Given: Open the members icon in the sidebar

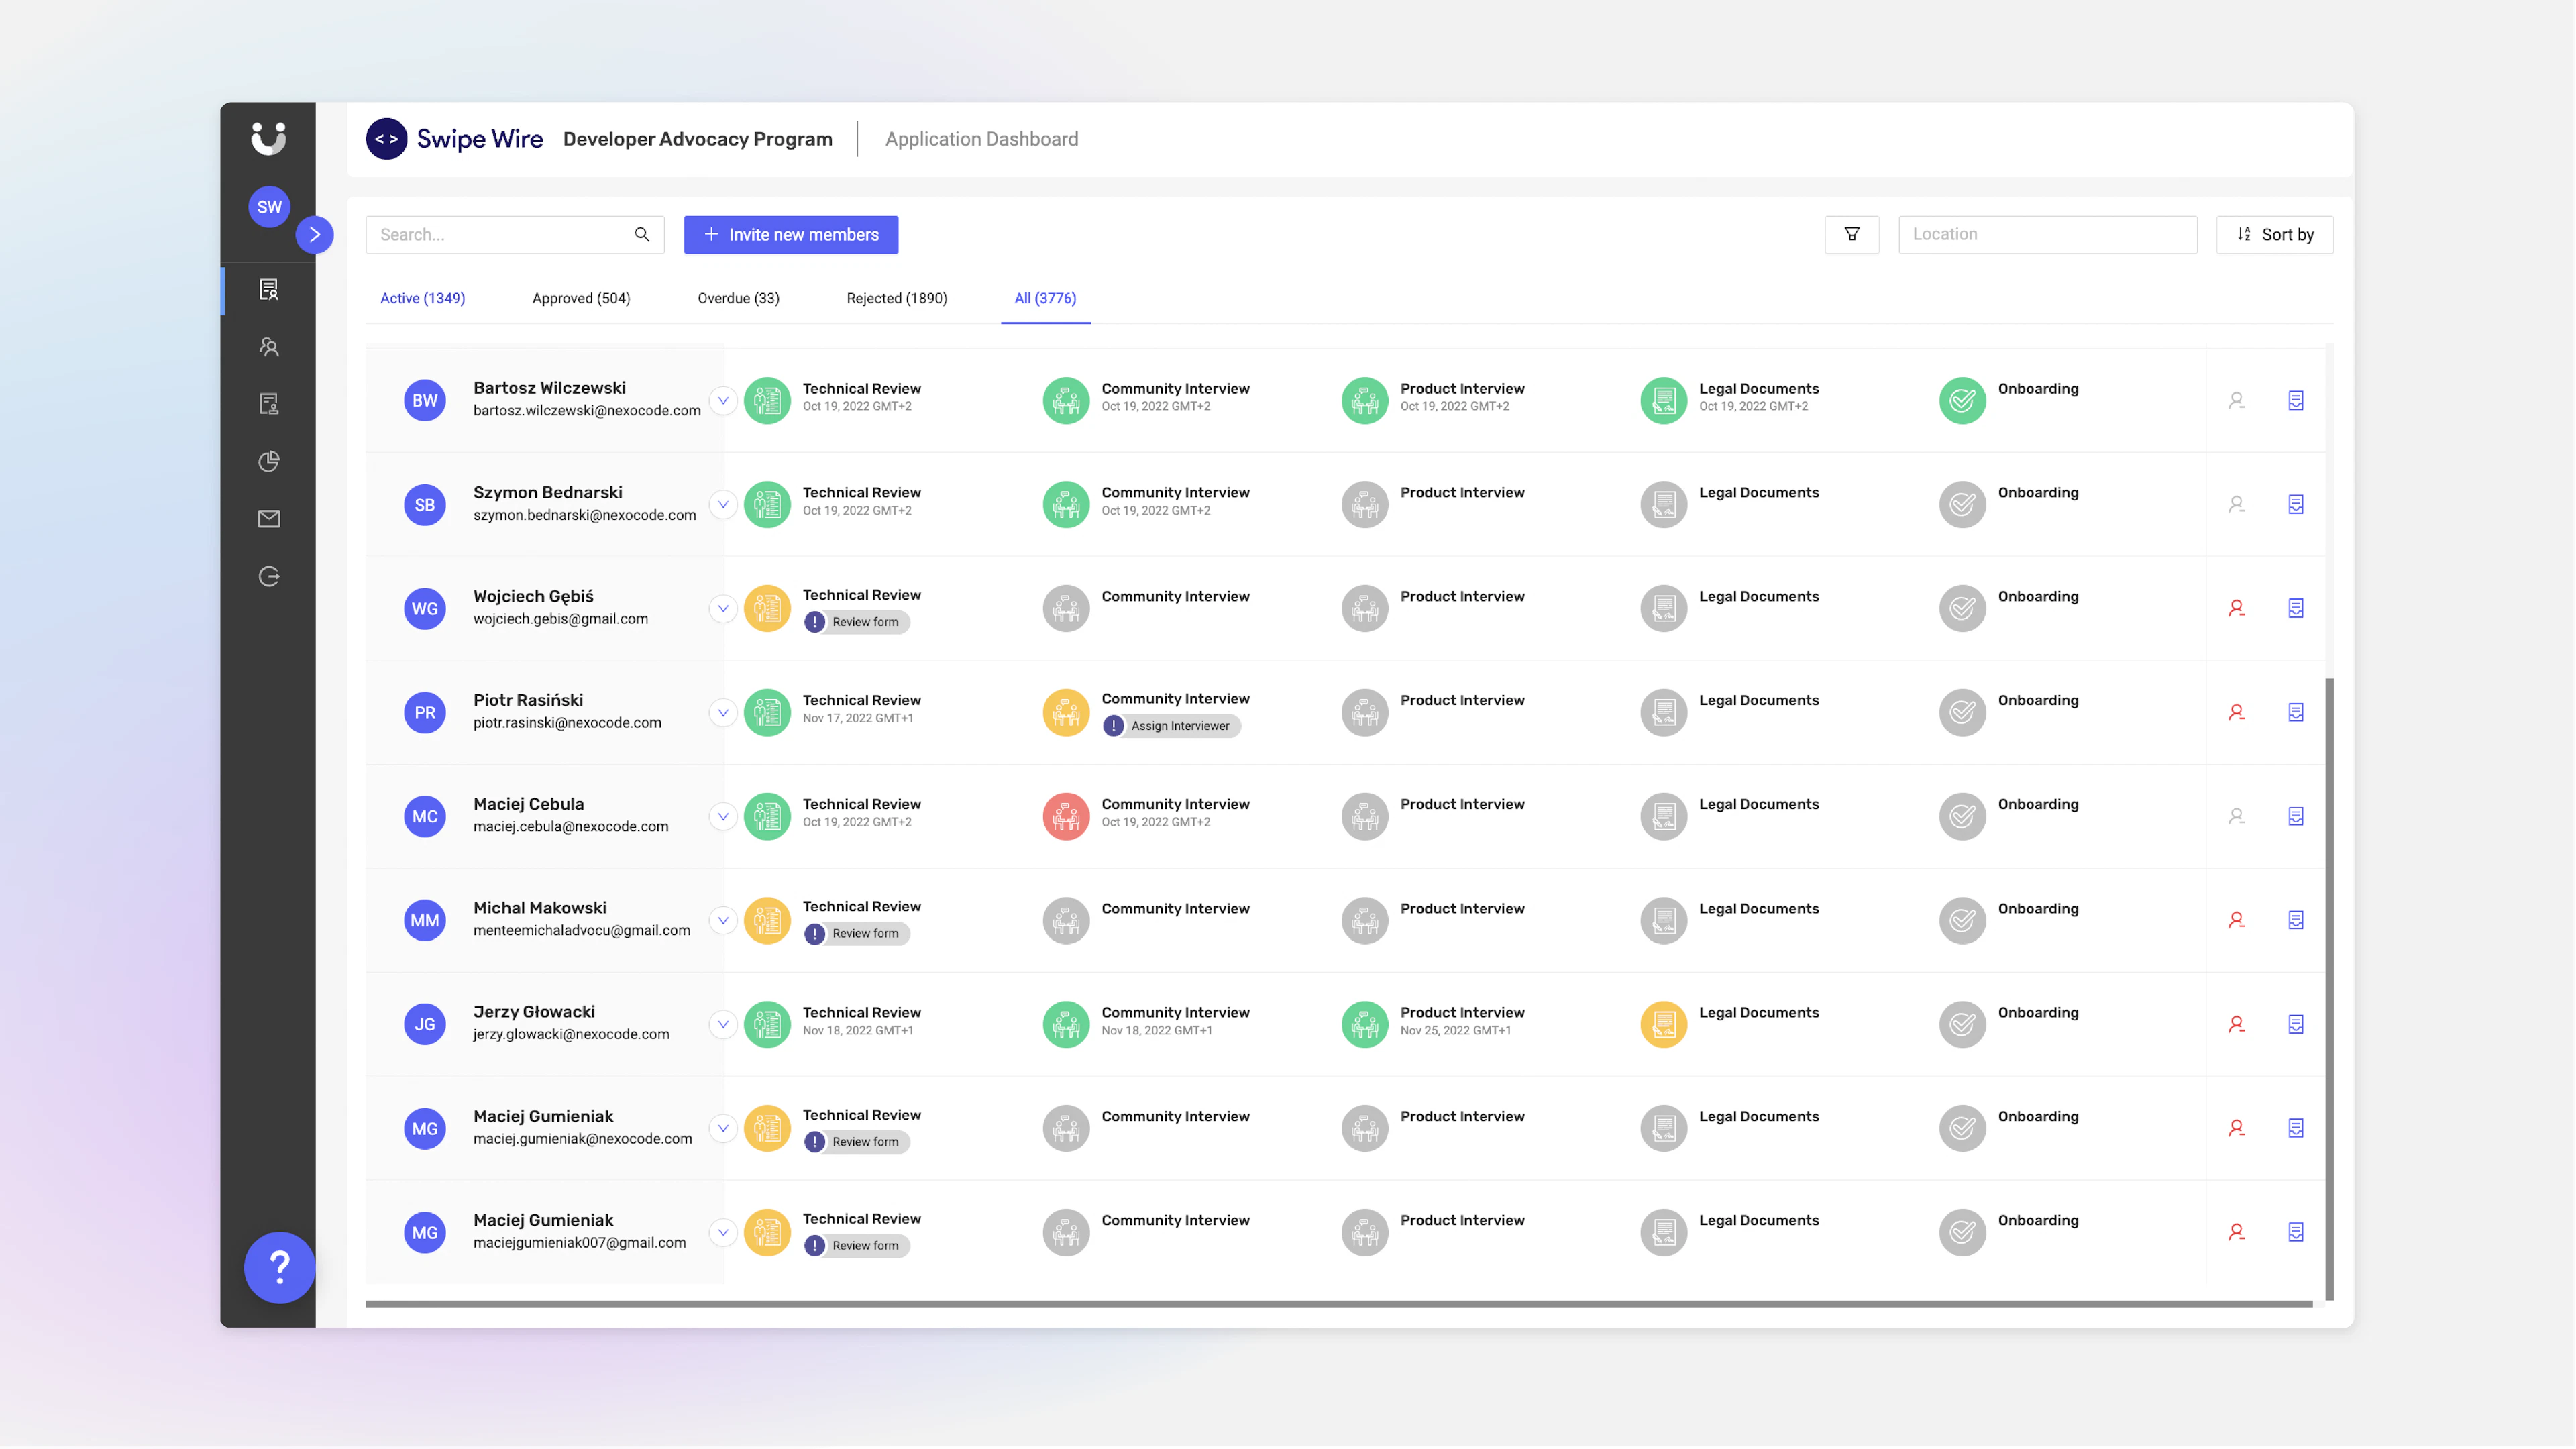Looking at the screenshot, I should 268,346.
